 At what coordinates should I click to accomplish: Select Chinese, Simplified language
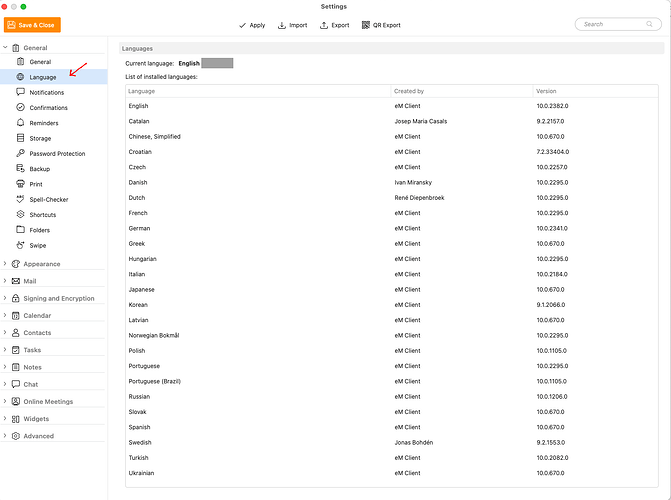tap(392, 137)
